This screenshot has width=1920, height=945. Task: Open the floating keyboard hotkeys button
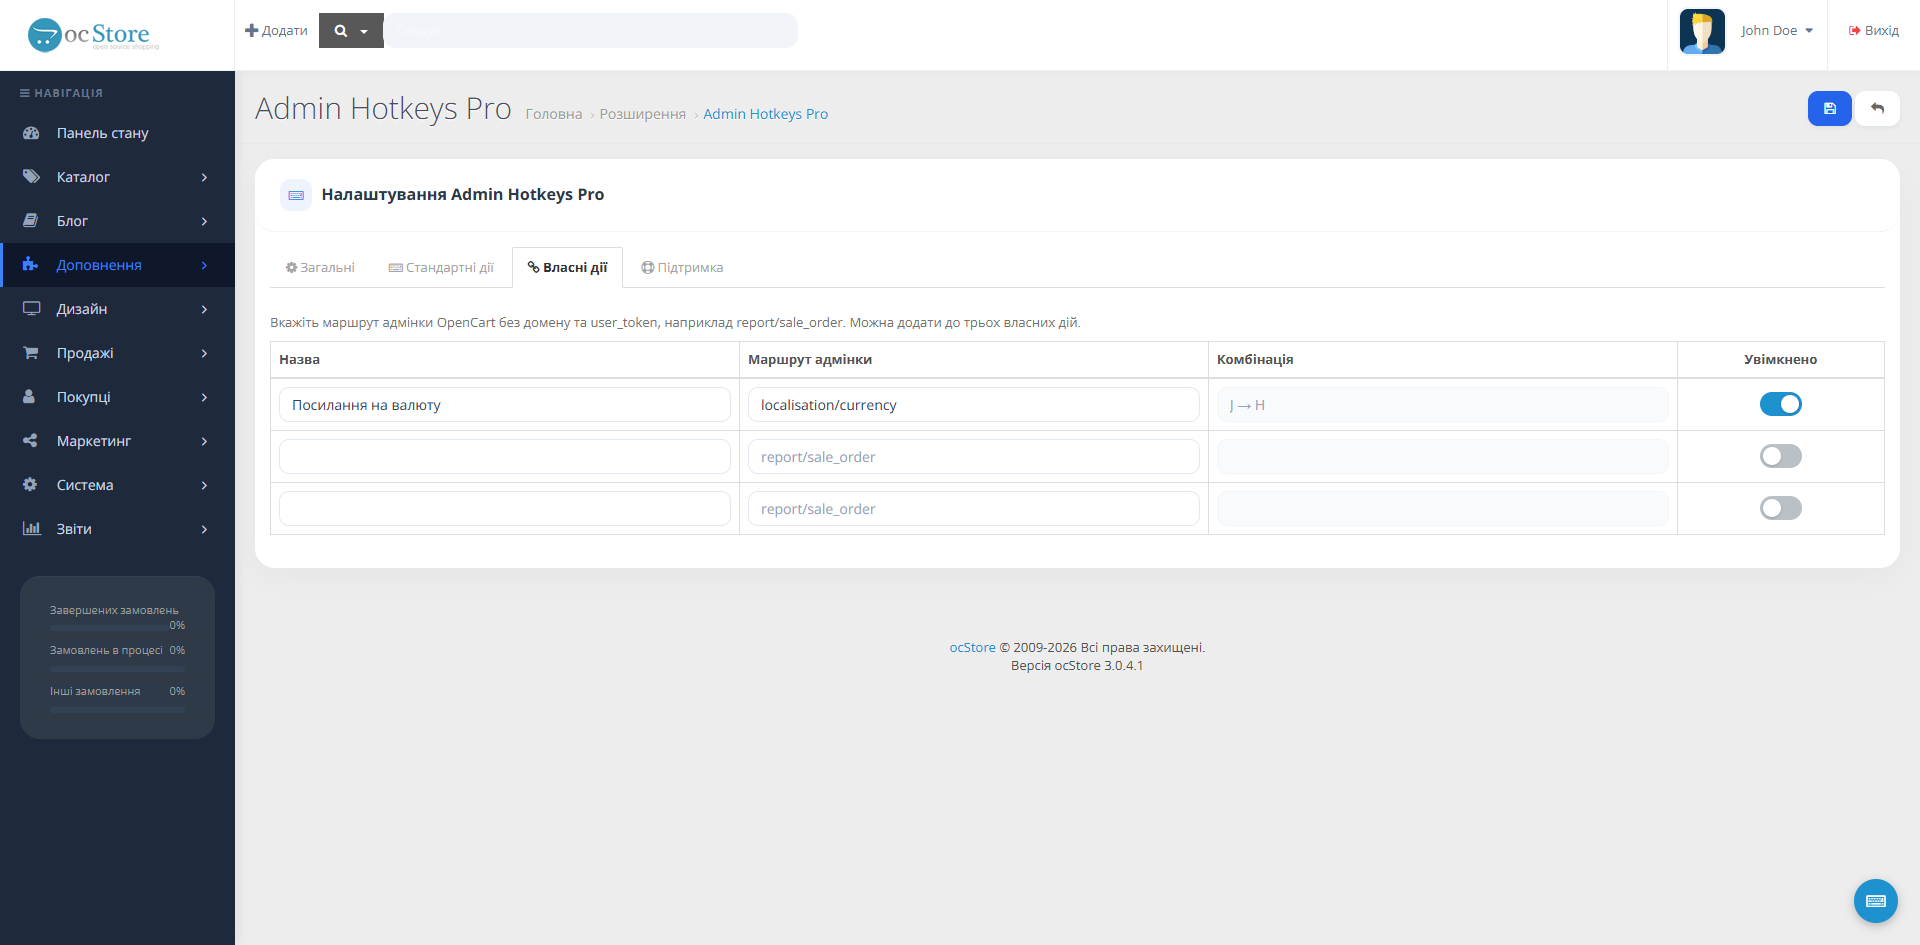pos(1875,901)
